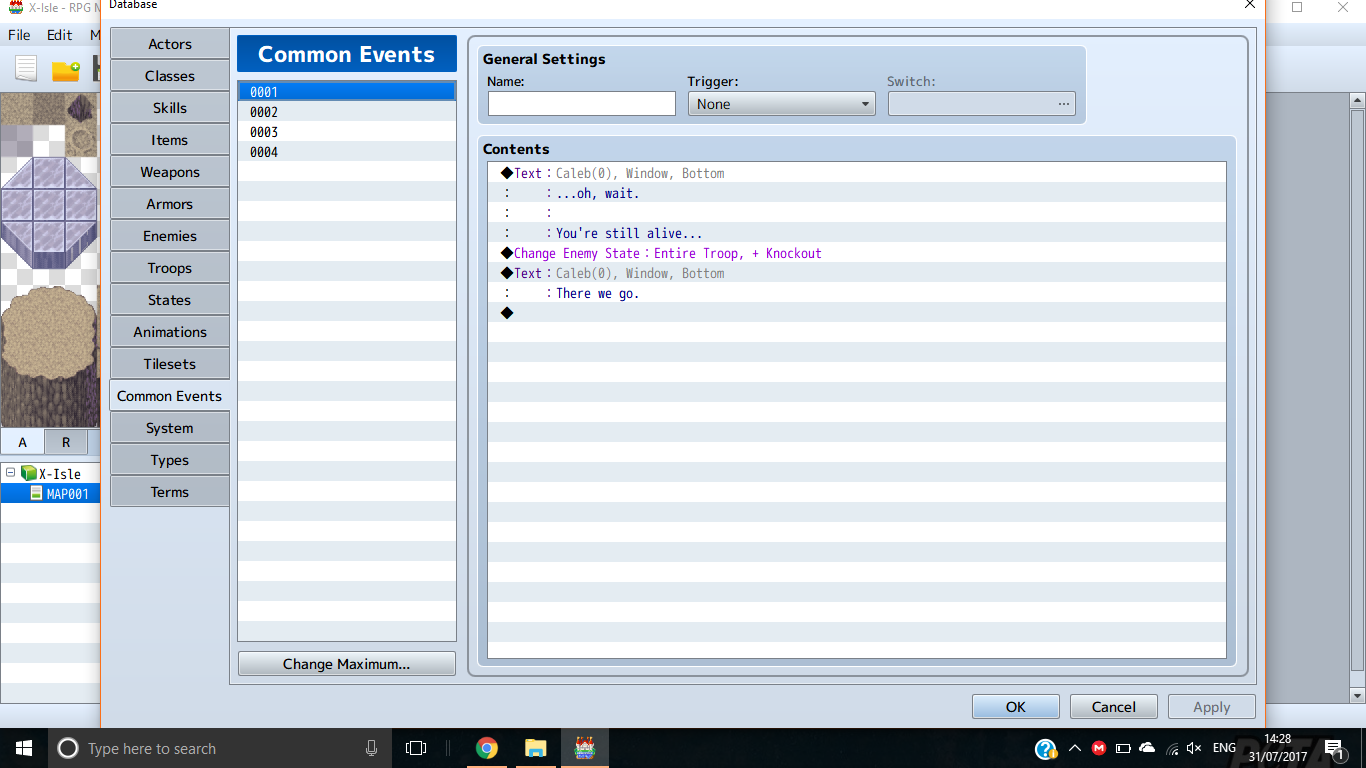Click the purple crystal tile in palette
Screen dimensions: 1366x768
pos(49,211)
